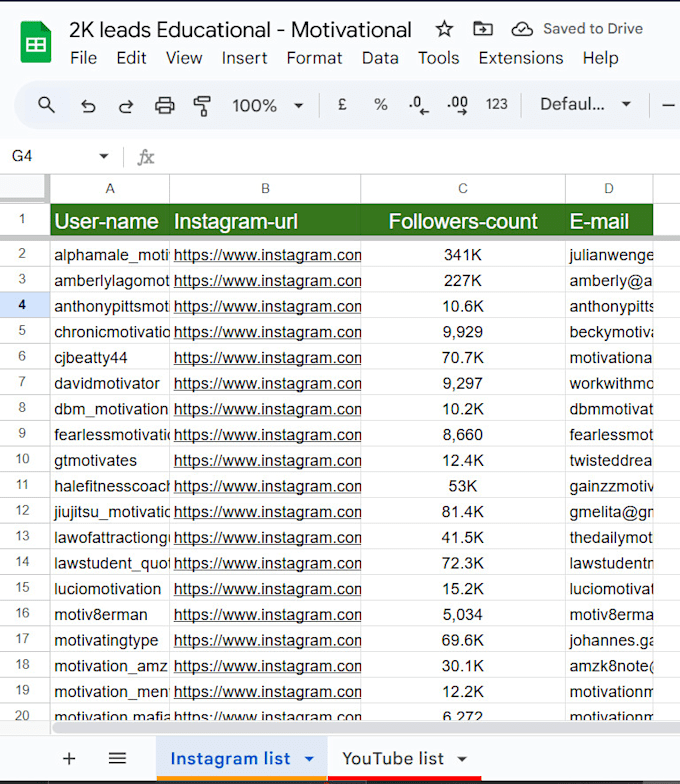The image size is (680, 784).
Task: Open the Instagram link for gtmotivates
Action: [x=267, y=460]
